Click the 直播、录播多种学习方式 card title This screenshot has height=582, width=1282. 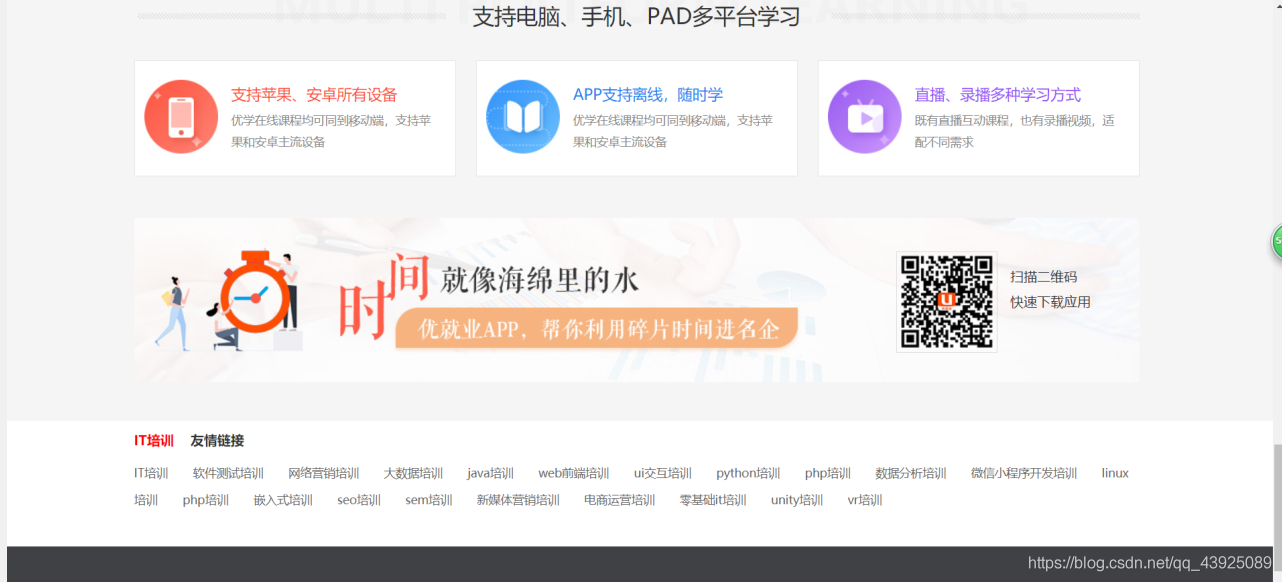(x=998, y=95)
